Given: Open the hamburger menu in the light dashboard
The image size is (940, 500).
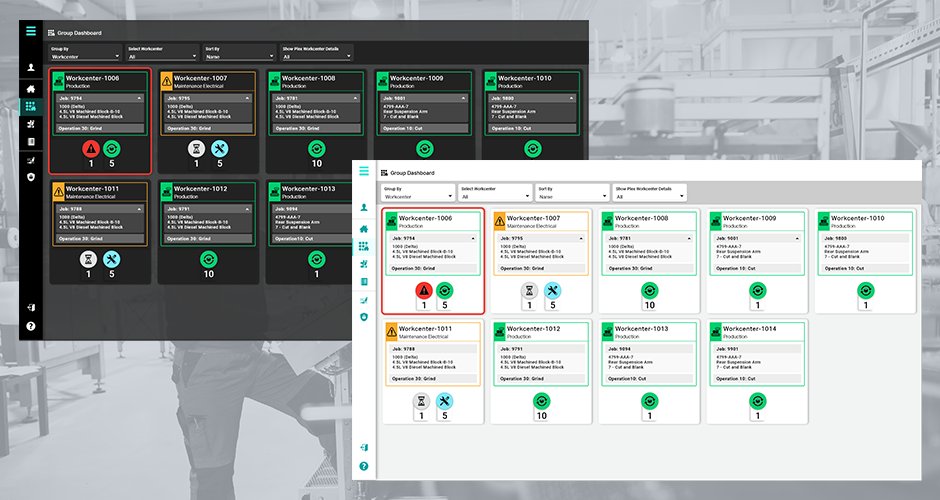Looking at the screenshot, I should [x=364, y=172].
